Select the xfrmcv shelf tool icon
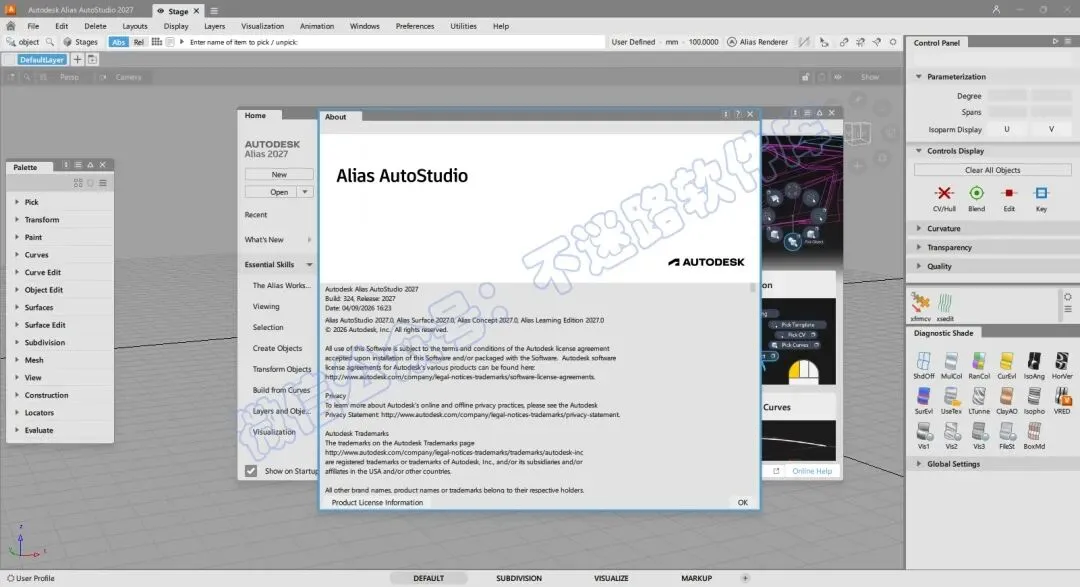This screenshot has height=587, width=1080. (920, 302)
